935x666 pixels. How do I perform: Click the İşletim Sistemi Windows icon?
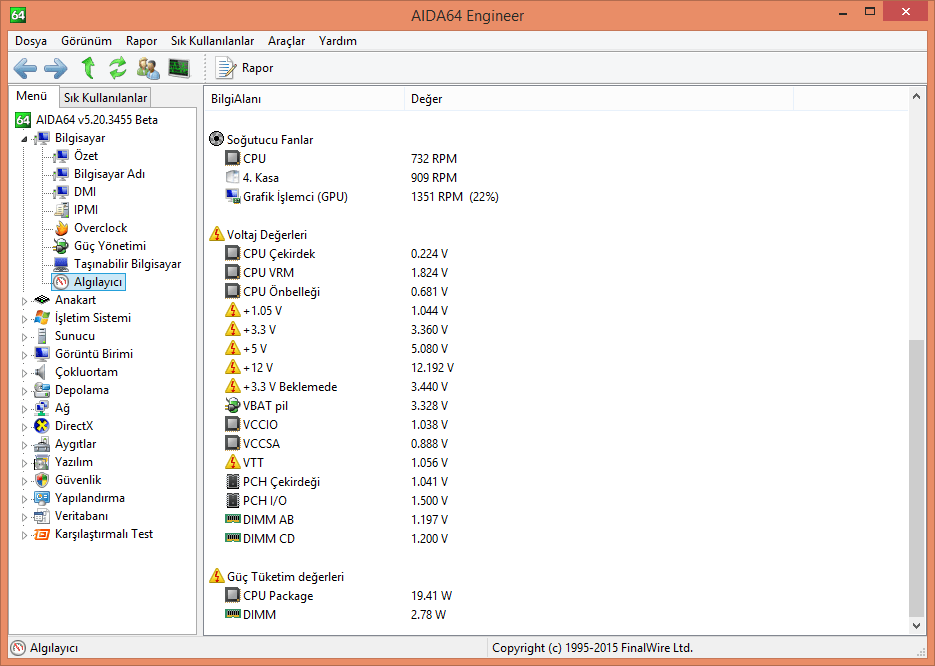42,318
